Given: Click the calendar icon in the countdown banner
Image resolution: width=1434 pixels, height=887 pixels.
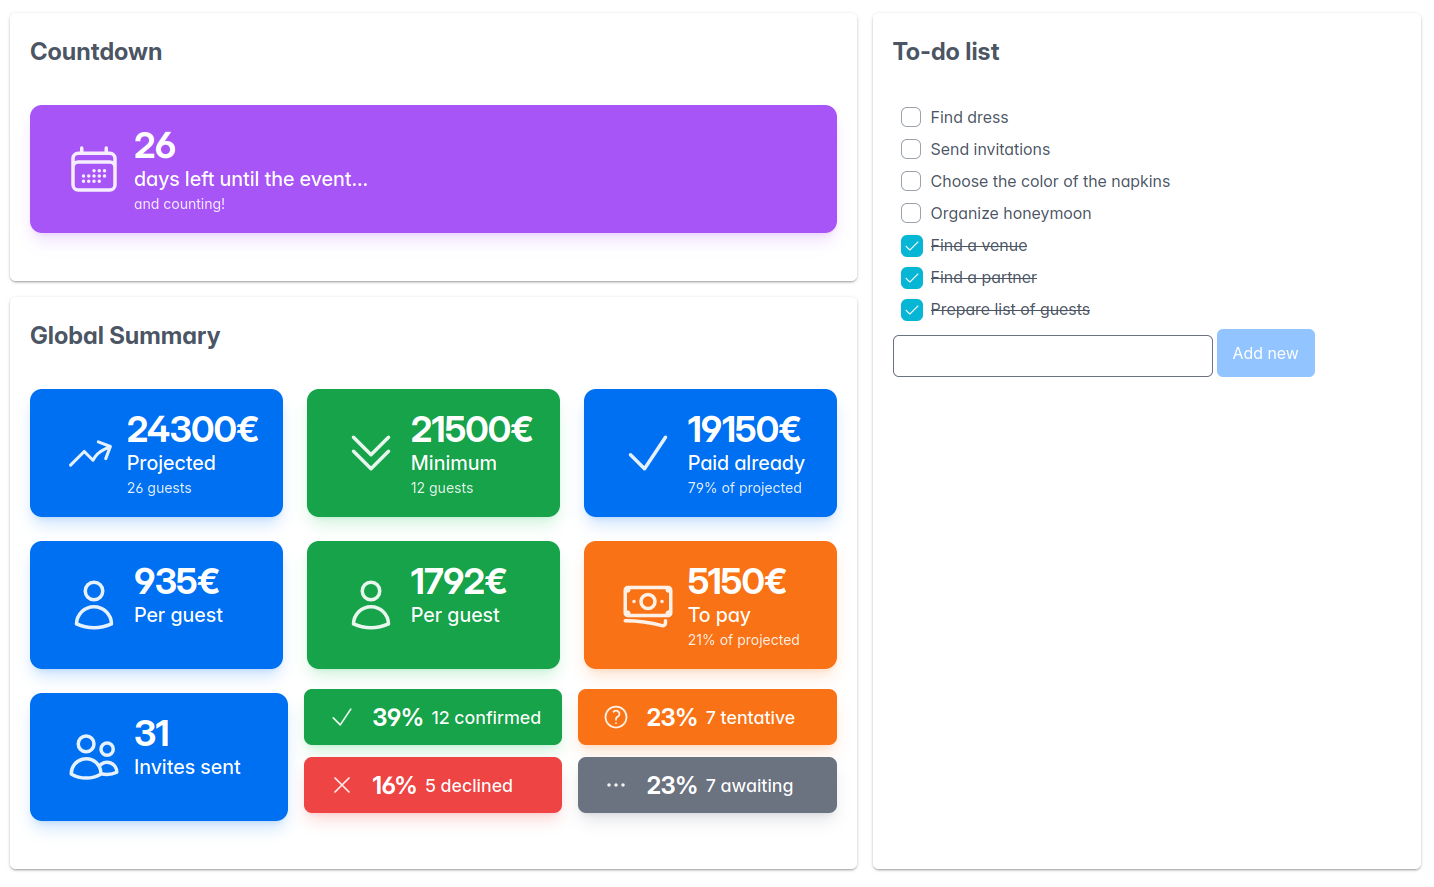Looking at the screenshot, I should [x=92, y=169].
